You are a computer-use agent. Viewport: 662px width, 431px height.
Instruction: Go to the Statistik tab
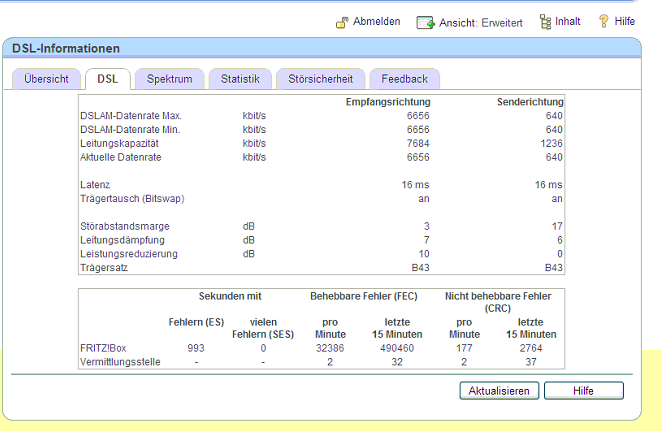pos(240,79)
